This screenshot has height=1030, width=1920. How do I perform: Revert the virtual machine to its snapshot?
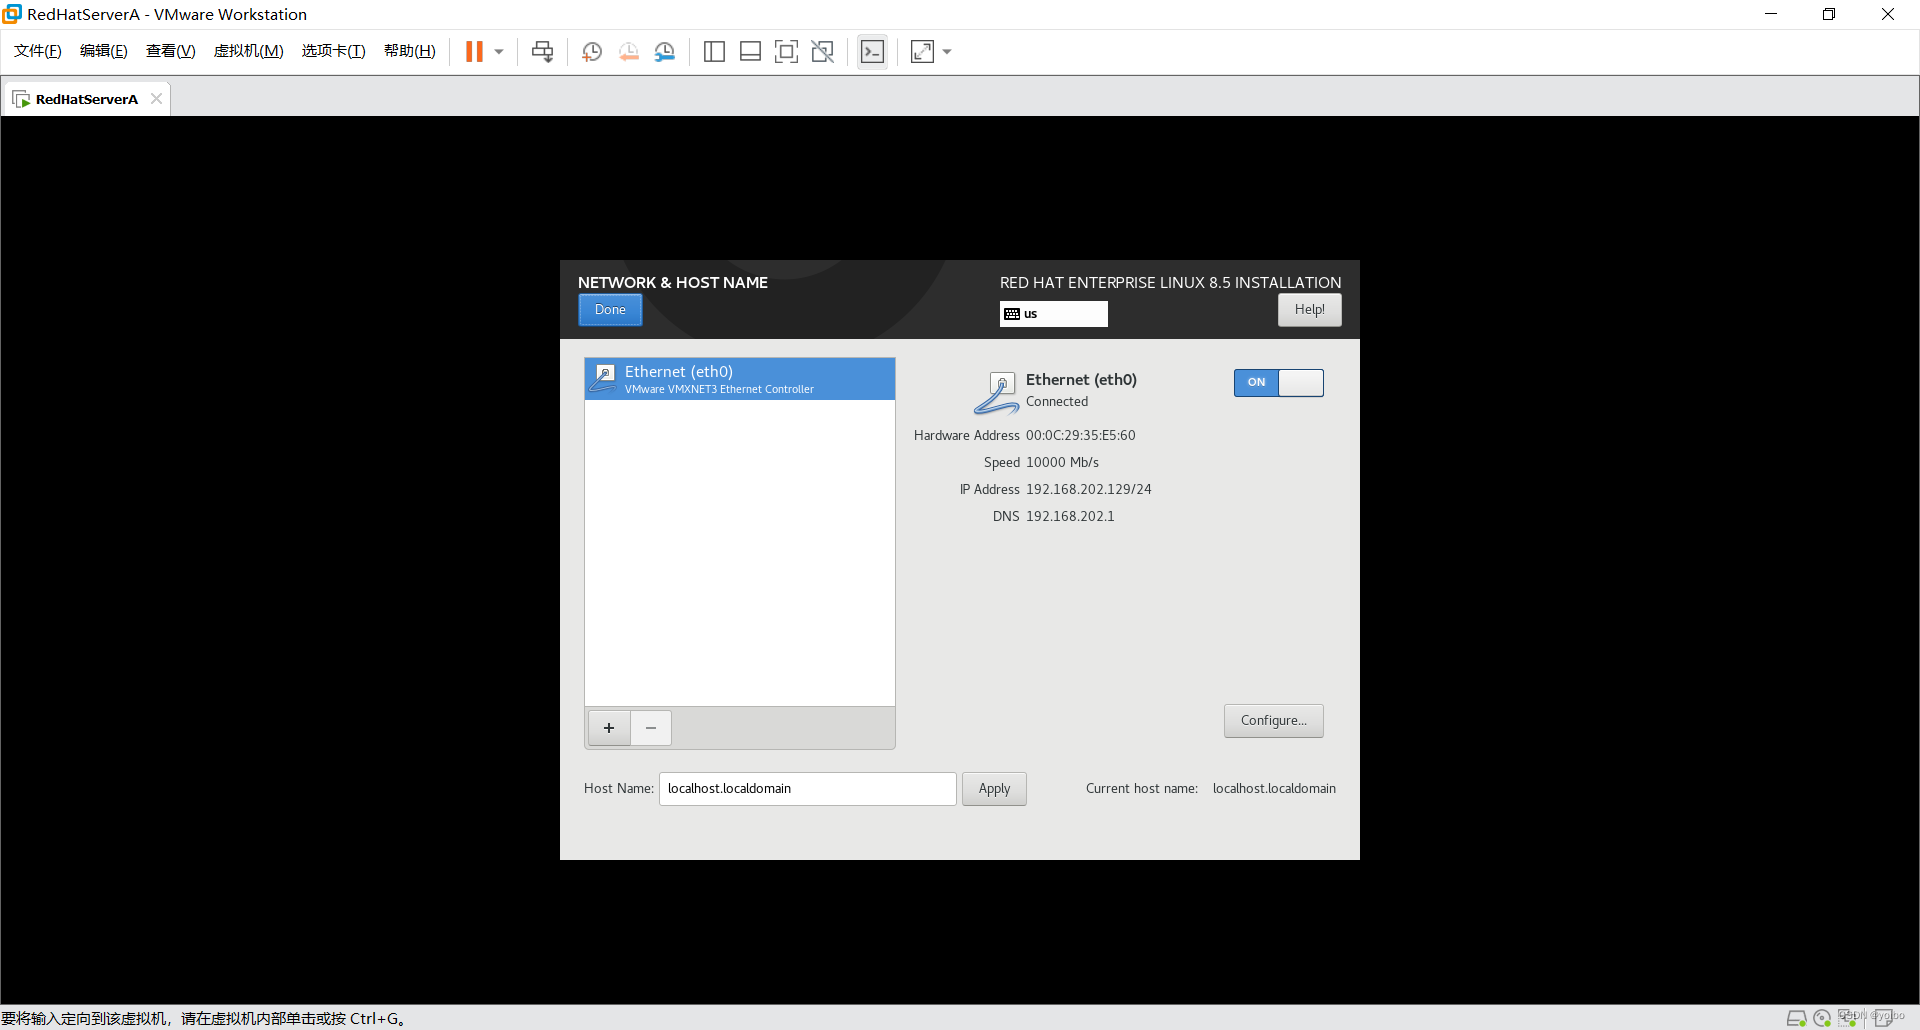pyautogui.click(x=628, y=52)
